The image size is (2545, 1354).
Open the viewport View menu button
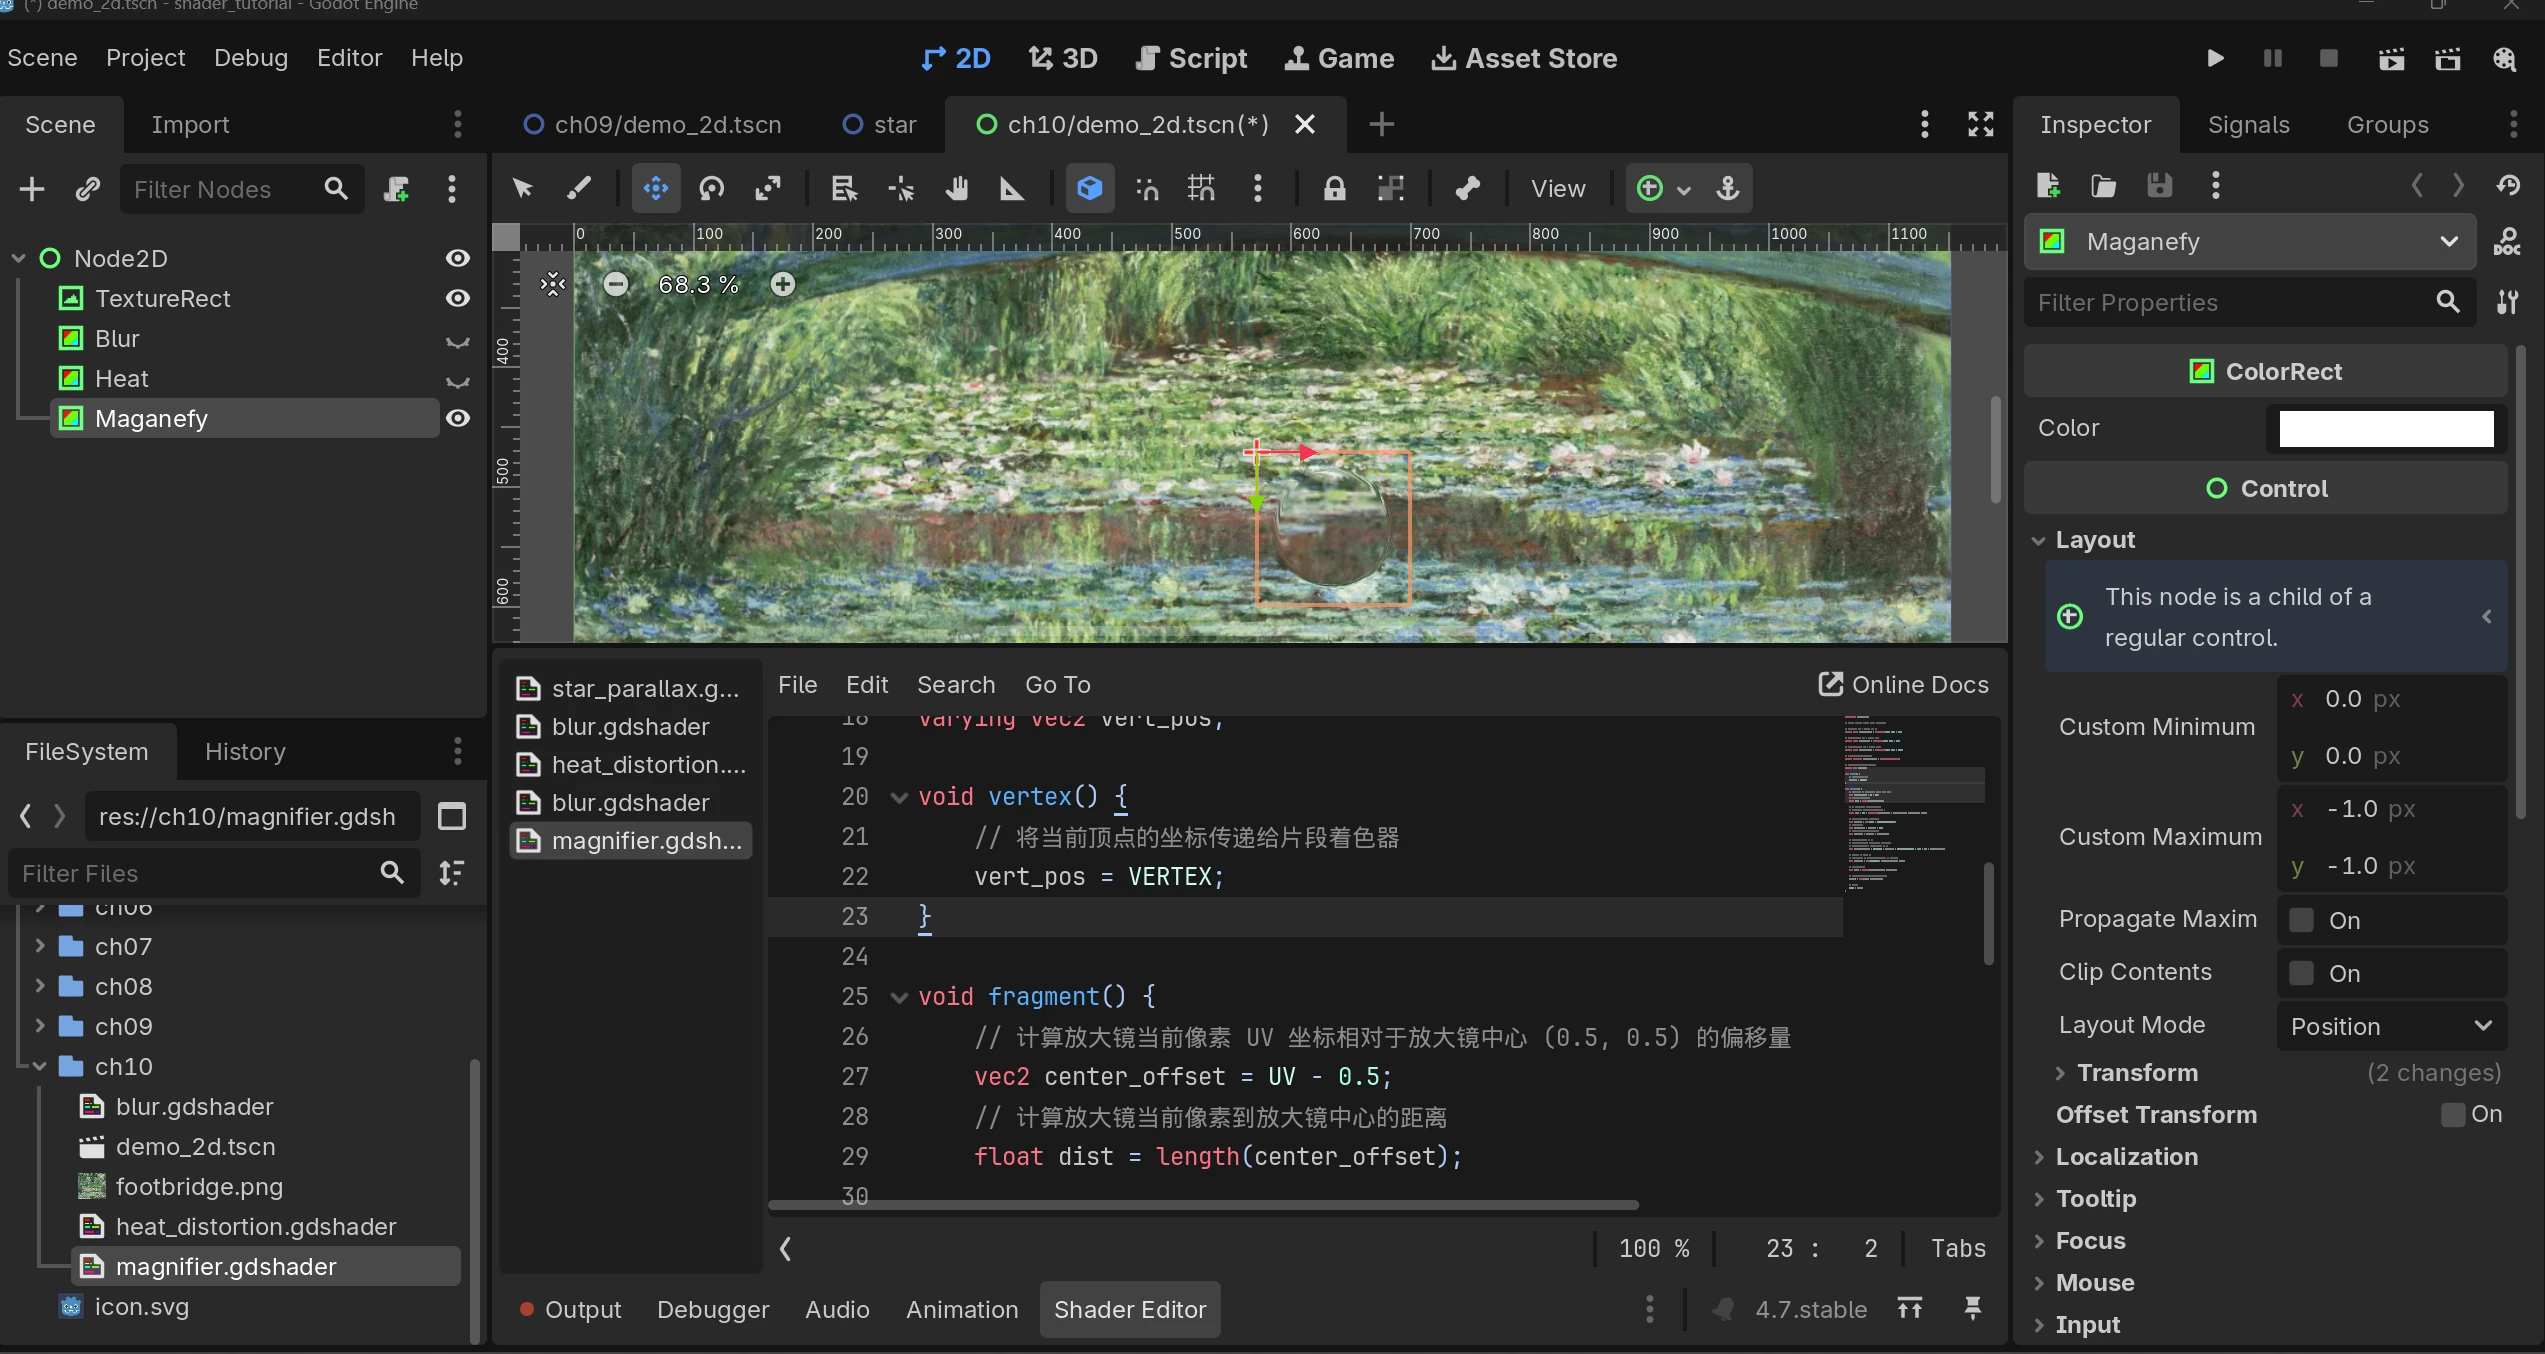click(1558, 188)
